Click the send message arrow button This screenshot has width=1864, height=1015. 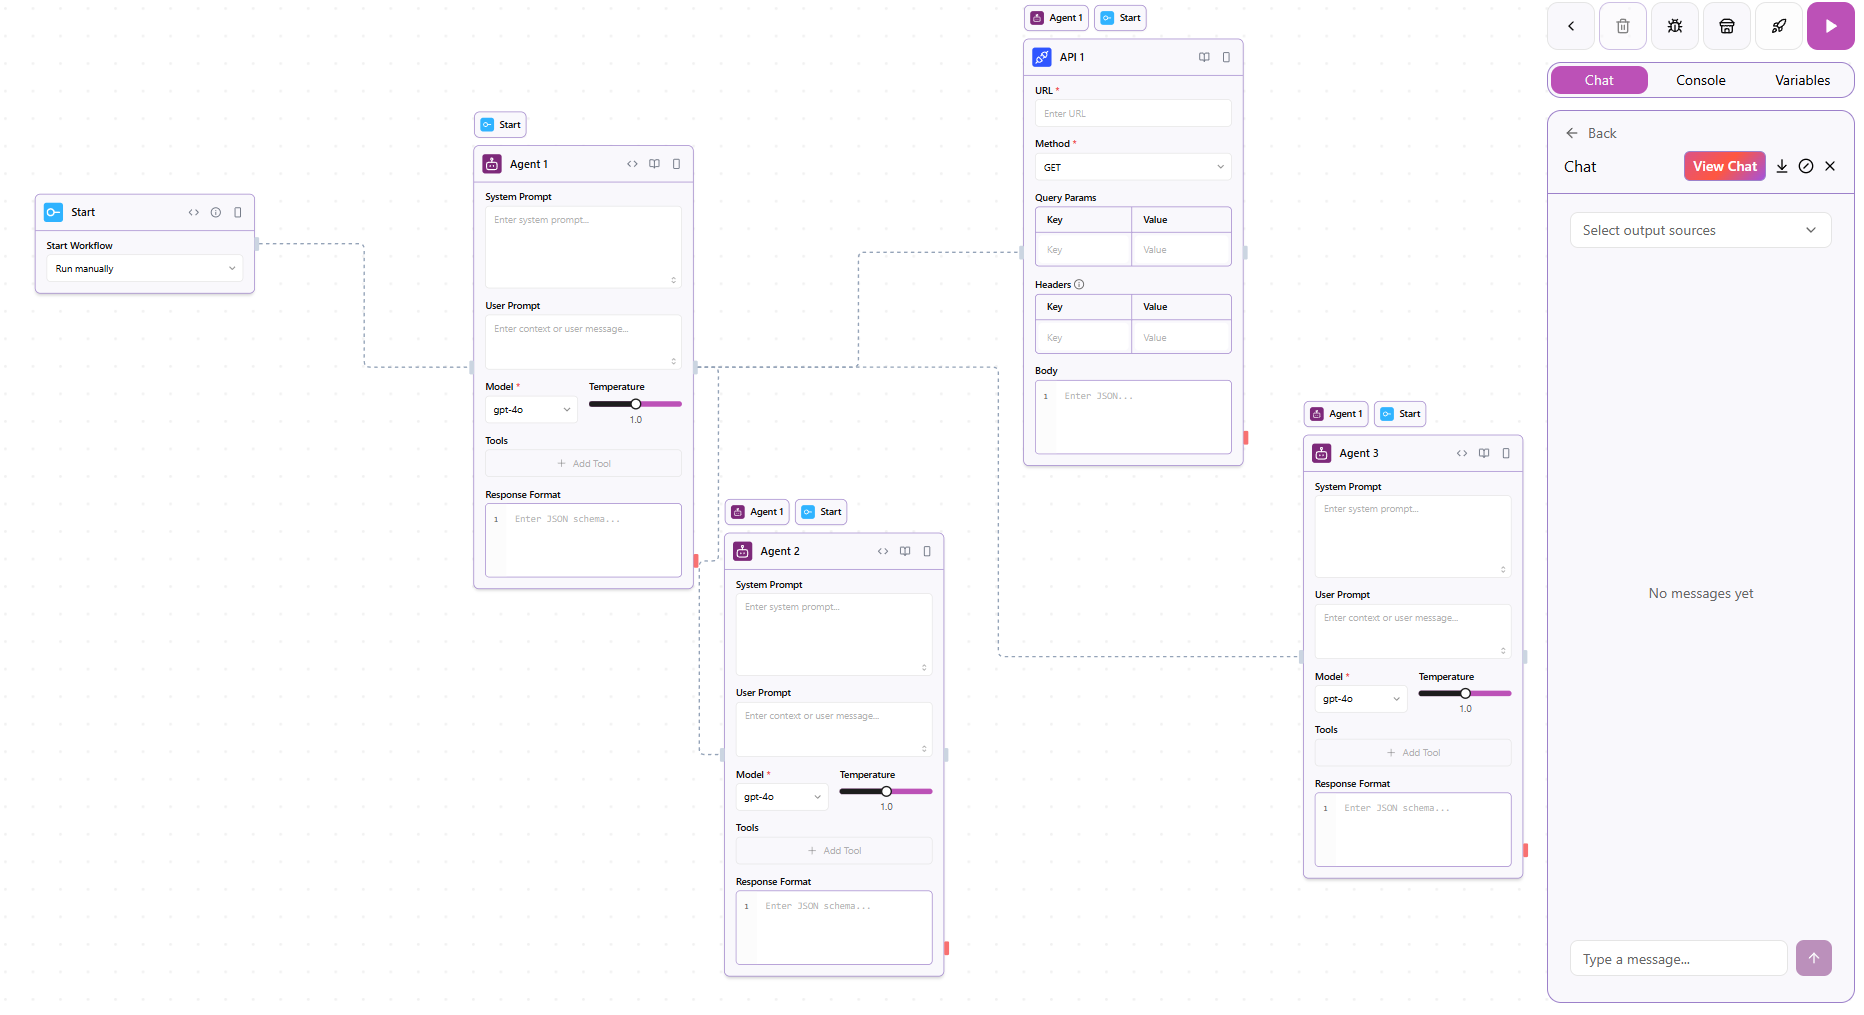point(1813,958)
